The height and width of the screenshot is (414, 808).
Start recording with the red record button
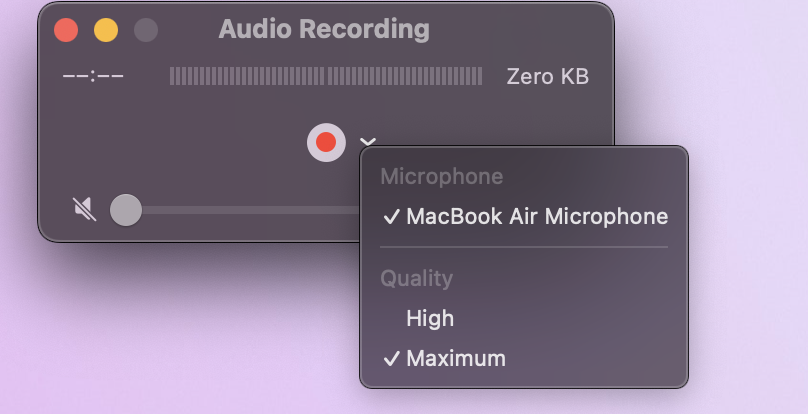[326, 143]
